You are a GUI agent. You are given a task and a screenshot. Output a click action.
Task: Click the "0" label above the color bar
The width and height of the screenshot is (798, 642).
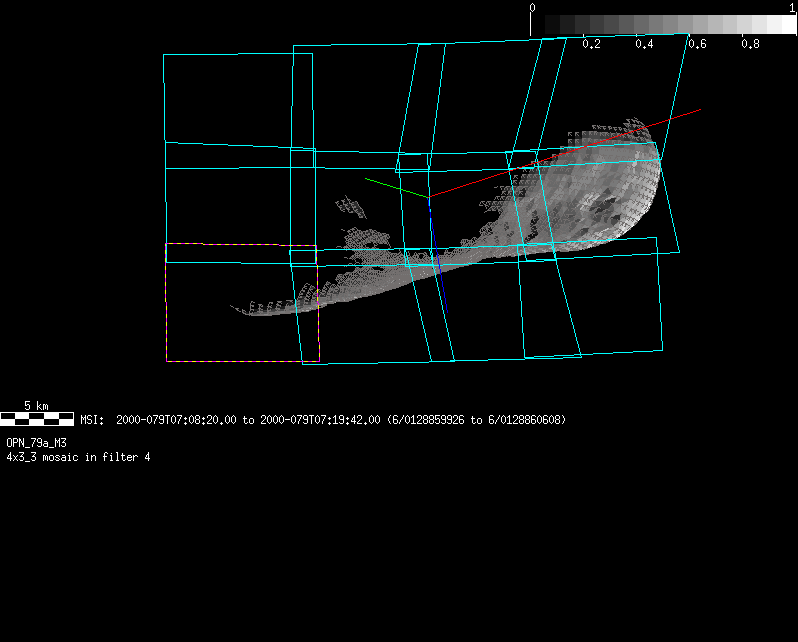[x=533, y=7]
